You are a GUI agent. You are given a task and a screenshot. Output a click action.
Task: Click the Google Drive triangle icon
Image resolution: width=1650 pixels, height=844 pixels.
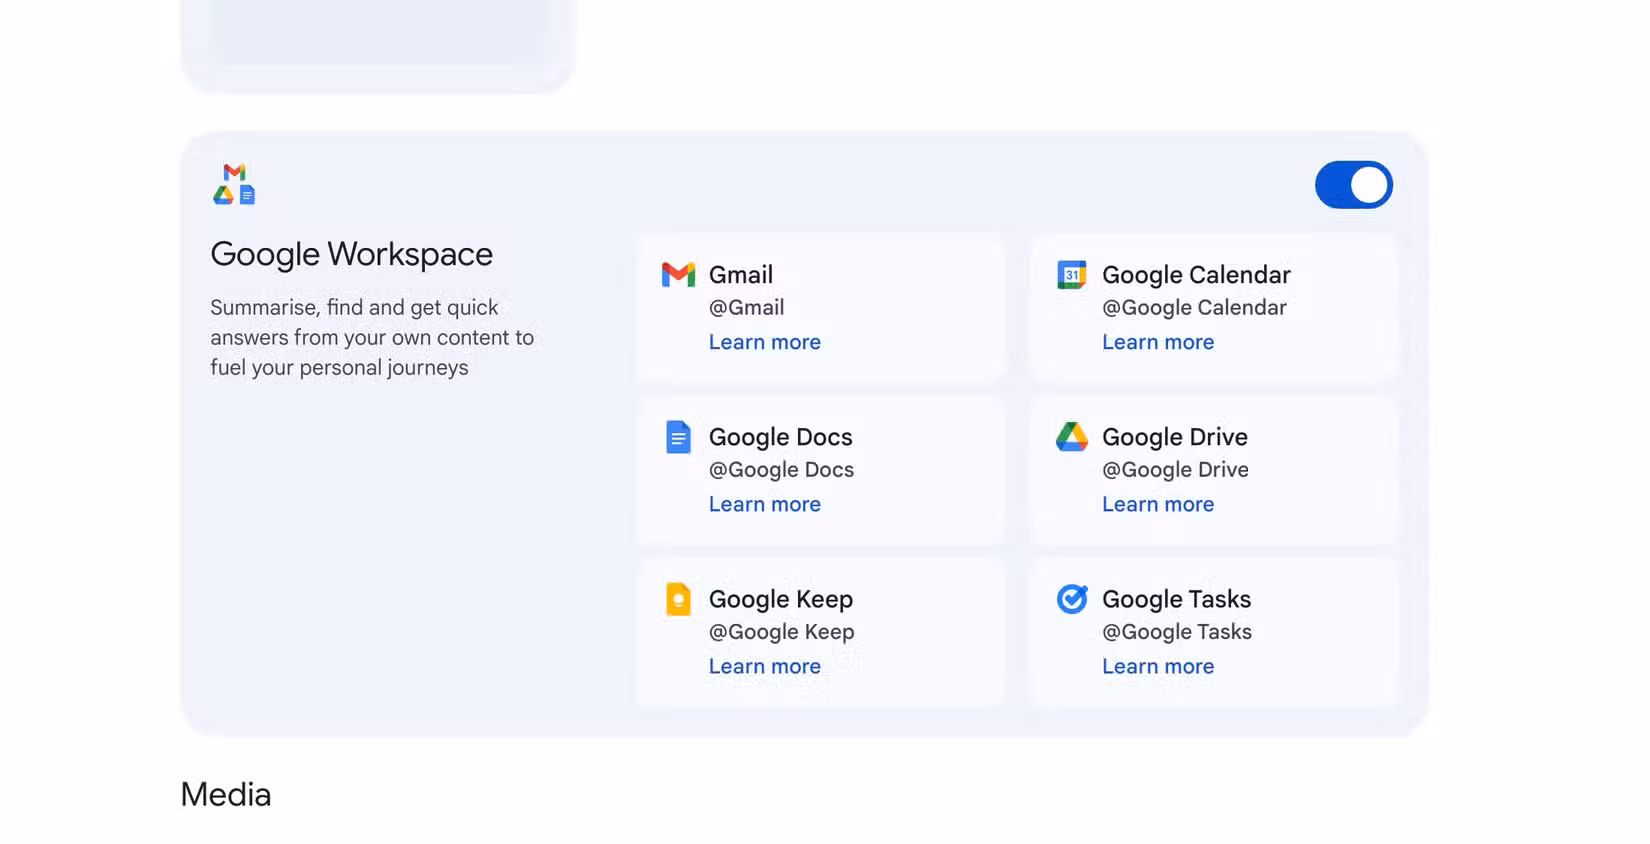point(1072,436)
